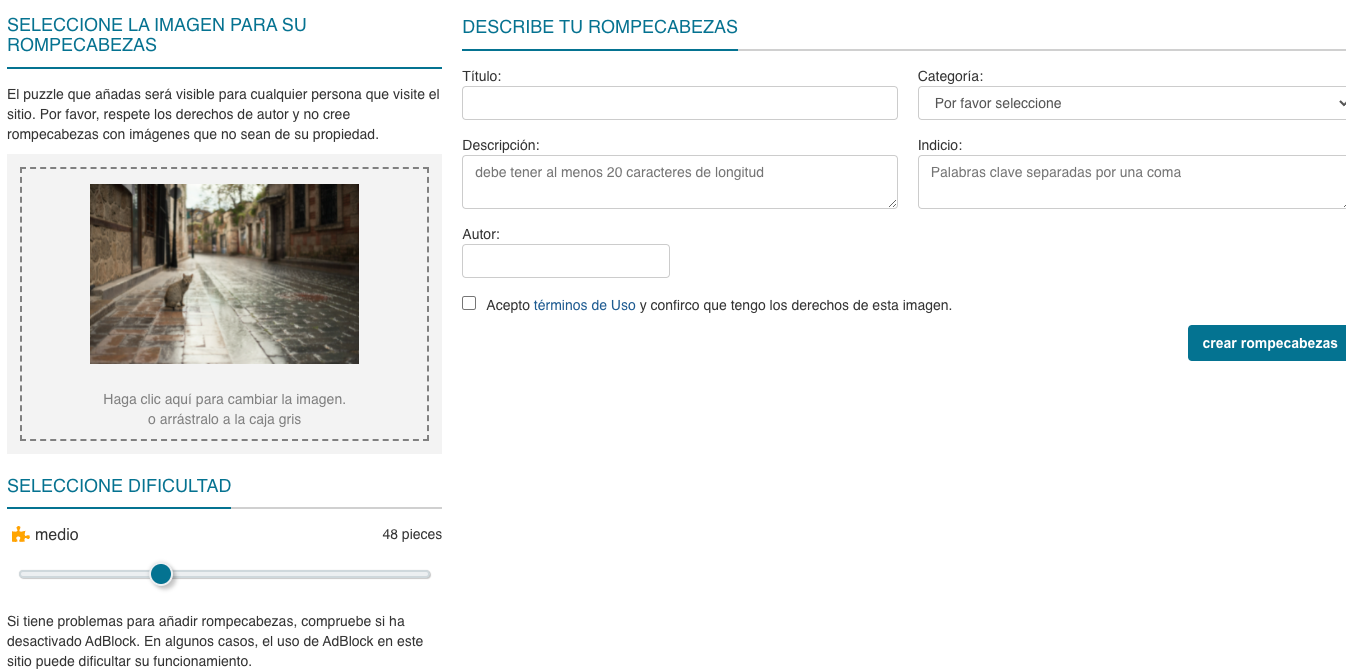This screenshot has height=671, width=1346.
Task: Select the yellow puzzle piece difficulty icon
Action: tap(18, 534)
